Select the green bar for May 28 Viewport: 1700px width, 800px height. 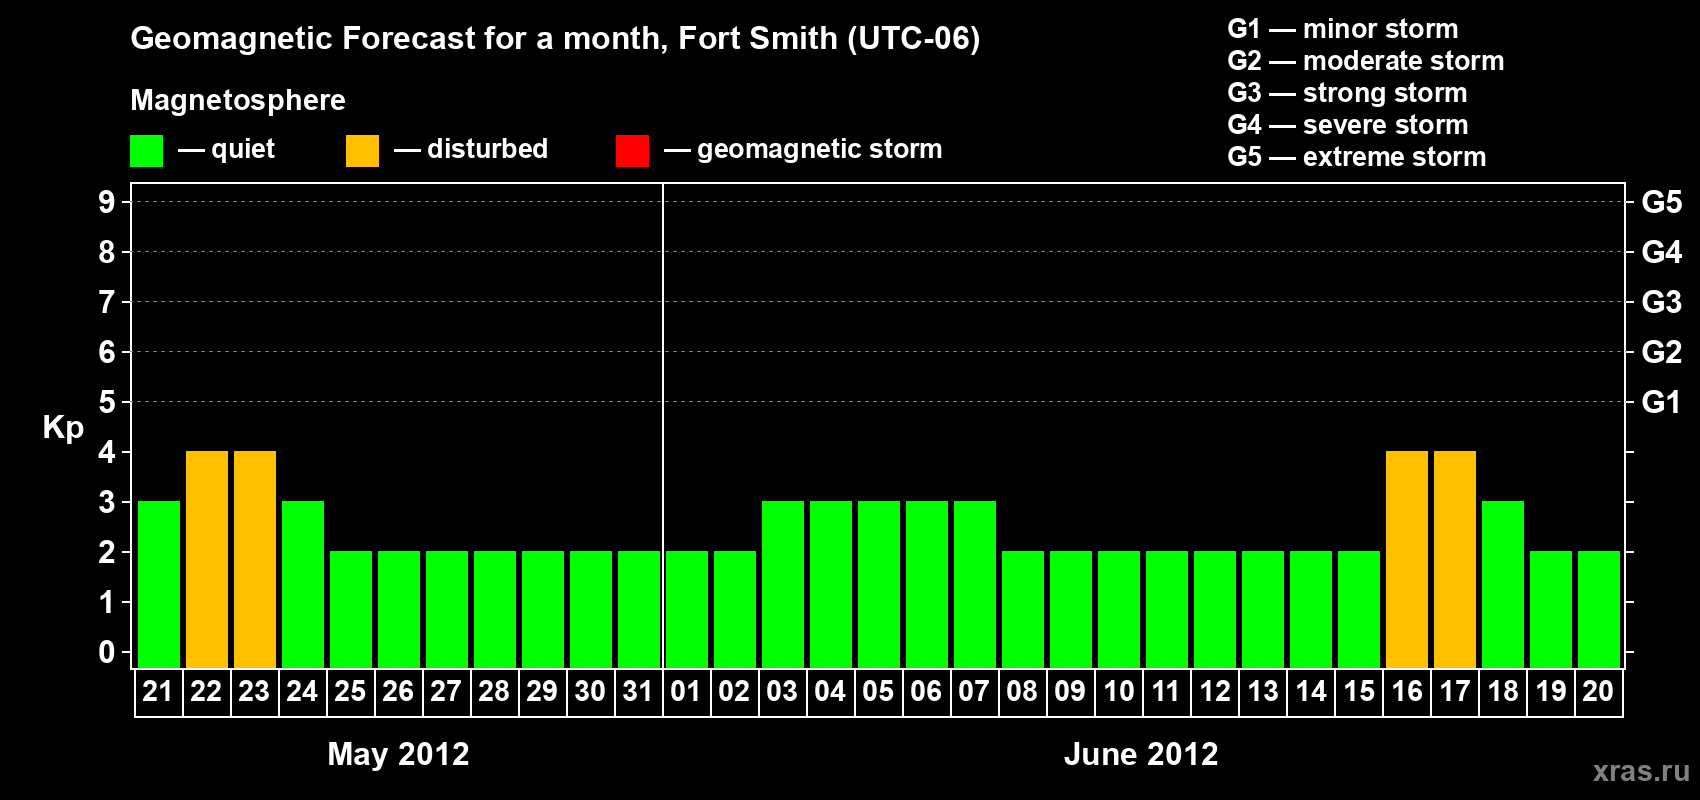[495, 609]
